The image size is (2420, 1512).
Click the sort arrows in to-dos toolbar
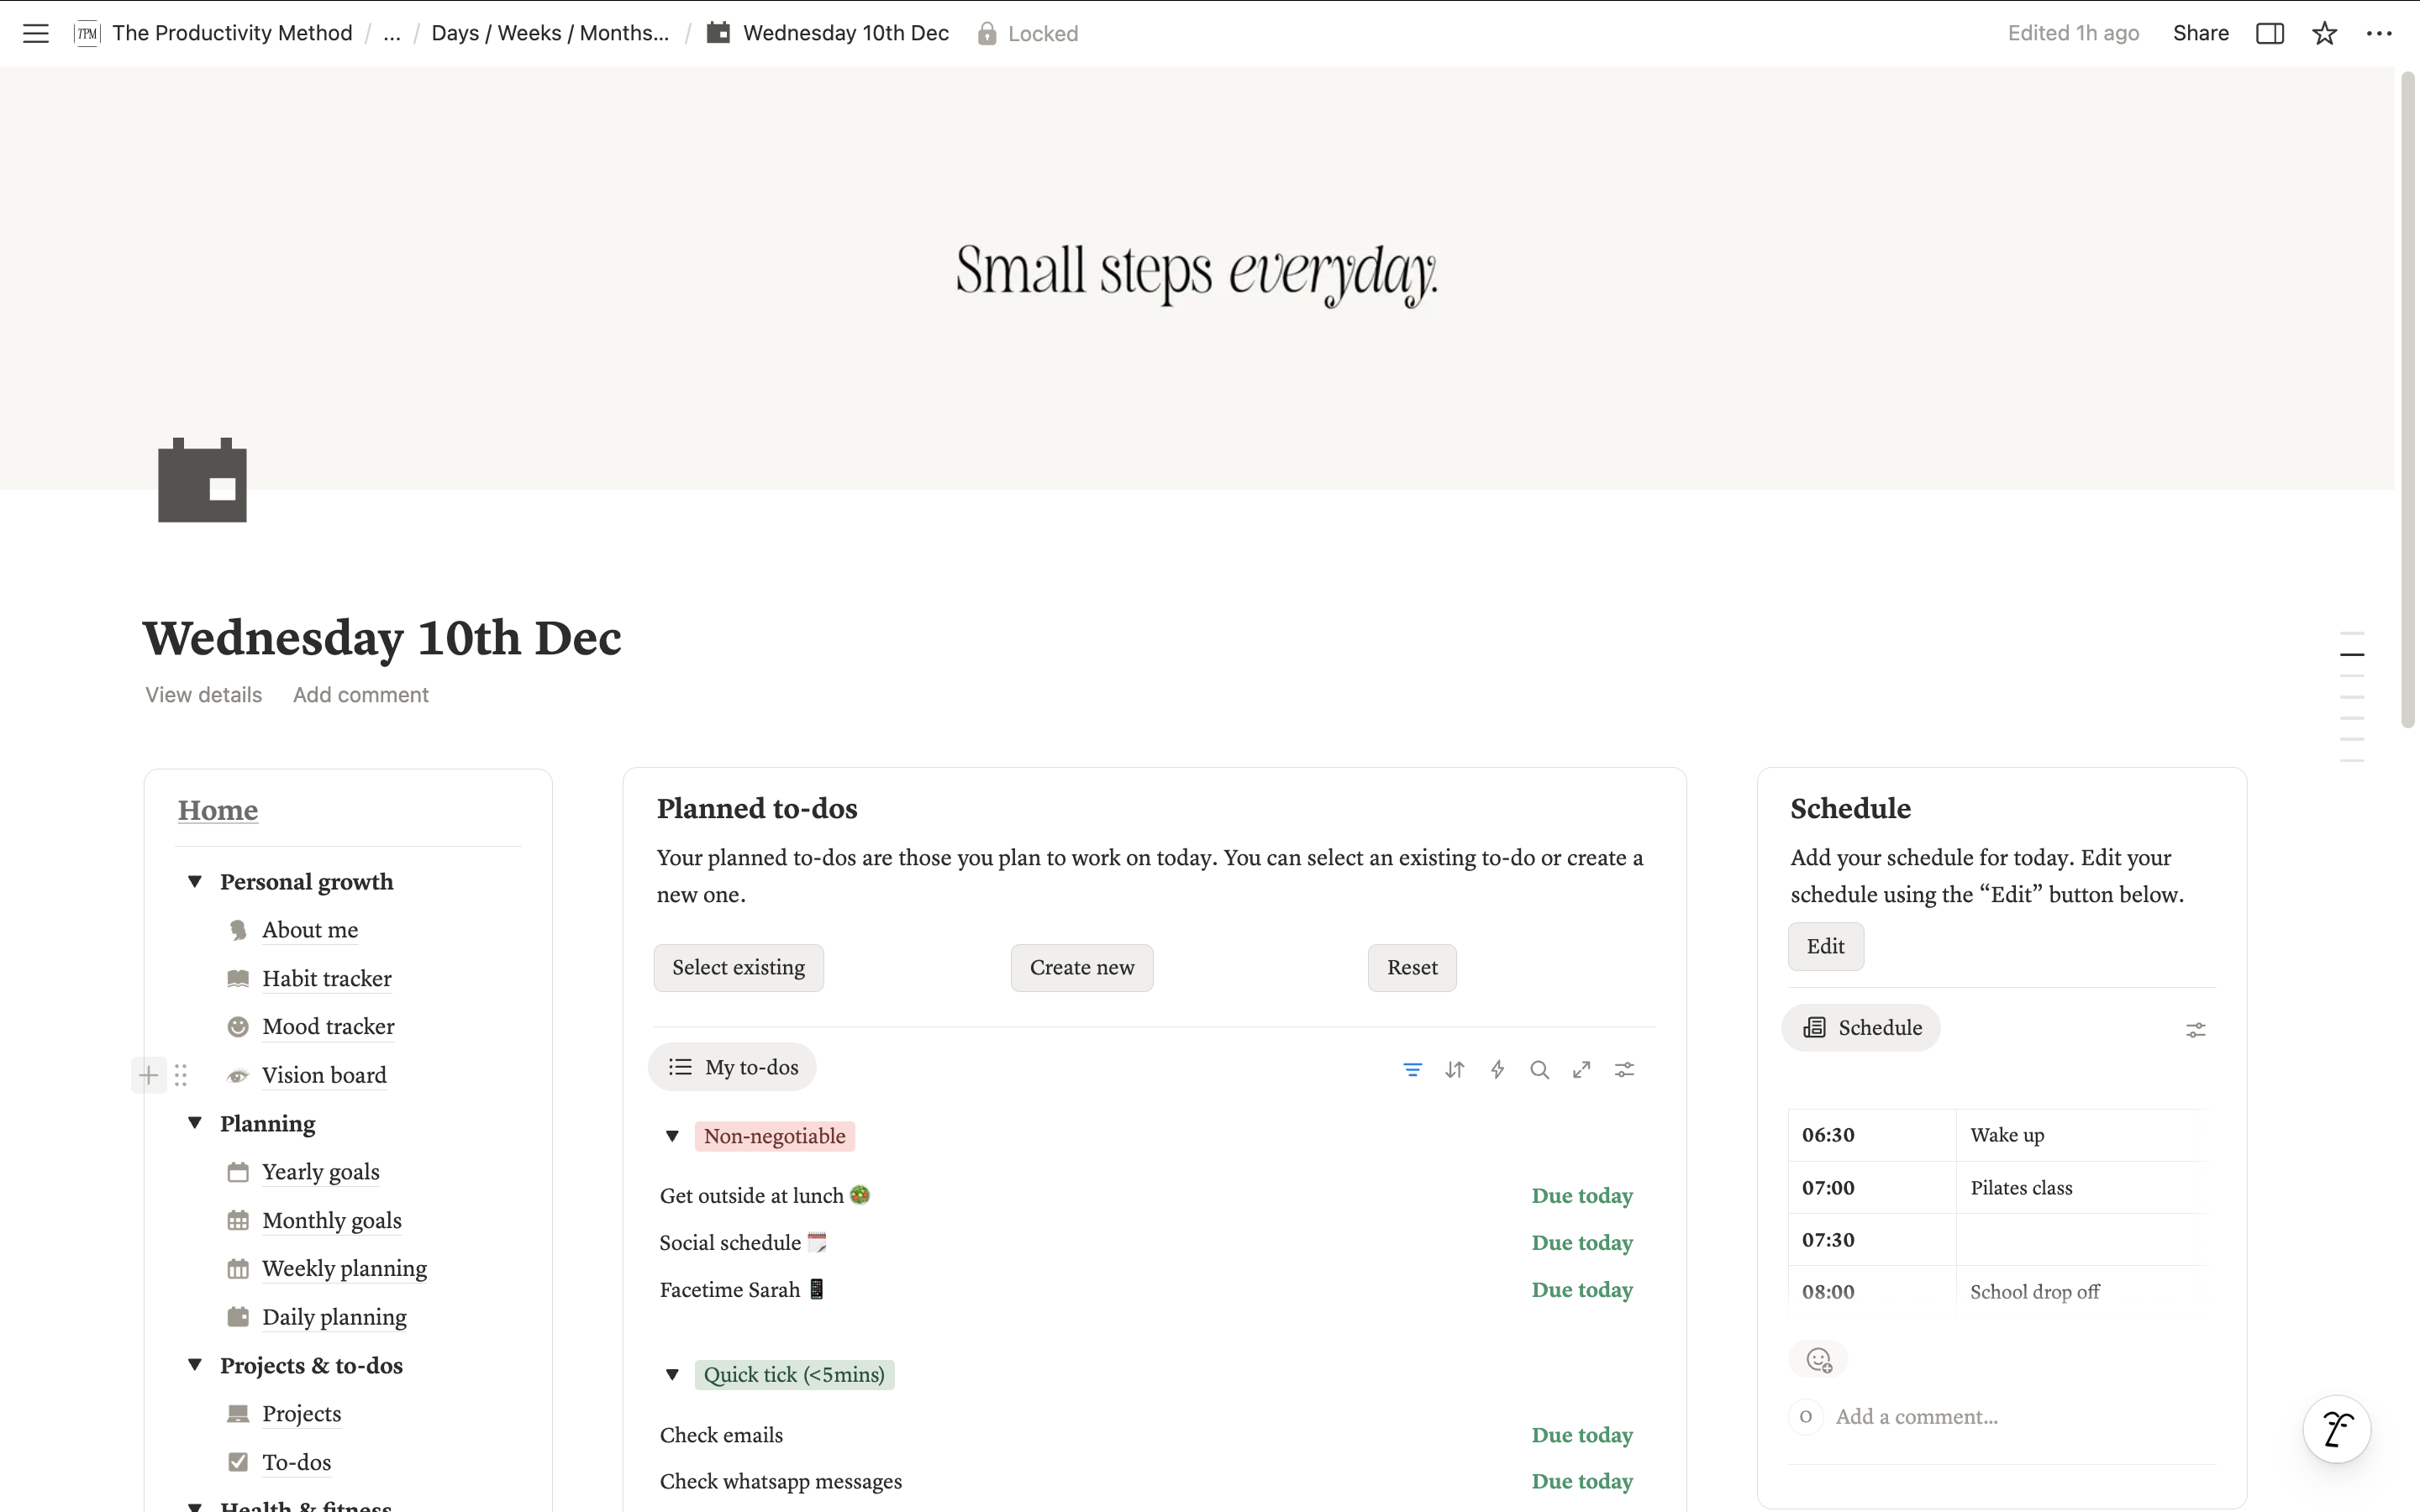pos(1455,1069)
